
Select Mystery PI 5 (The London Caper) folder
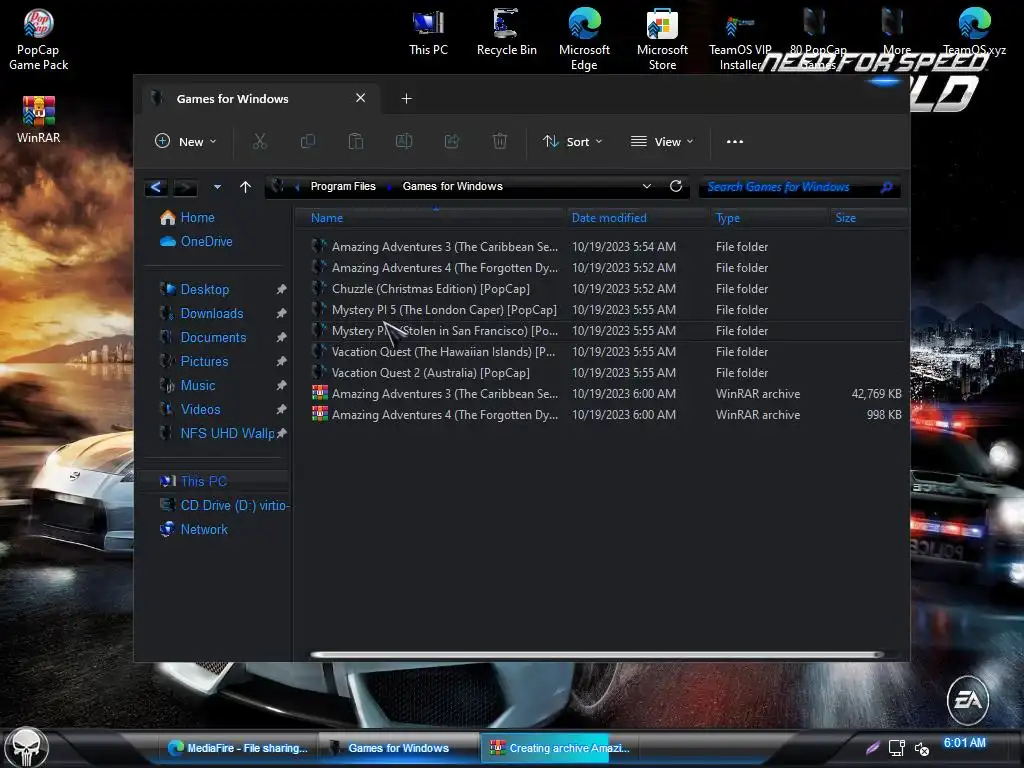click(609, 310)
